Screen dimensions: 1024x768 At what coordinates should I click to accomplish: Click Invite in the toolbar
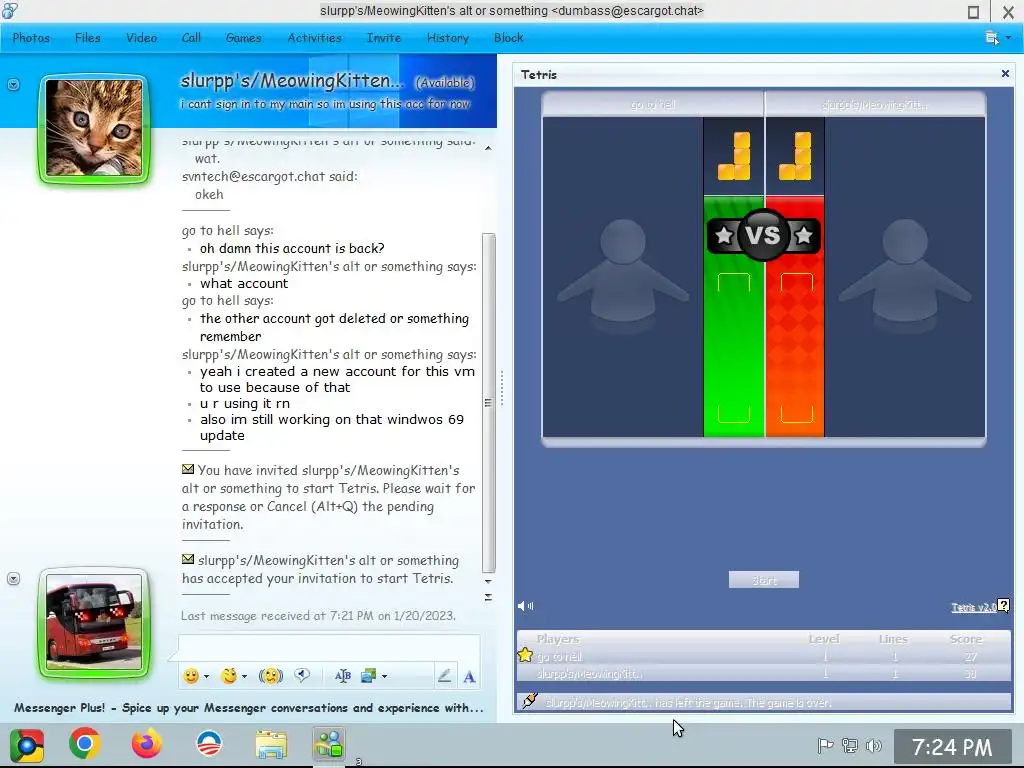pos(384,38)
